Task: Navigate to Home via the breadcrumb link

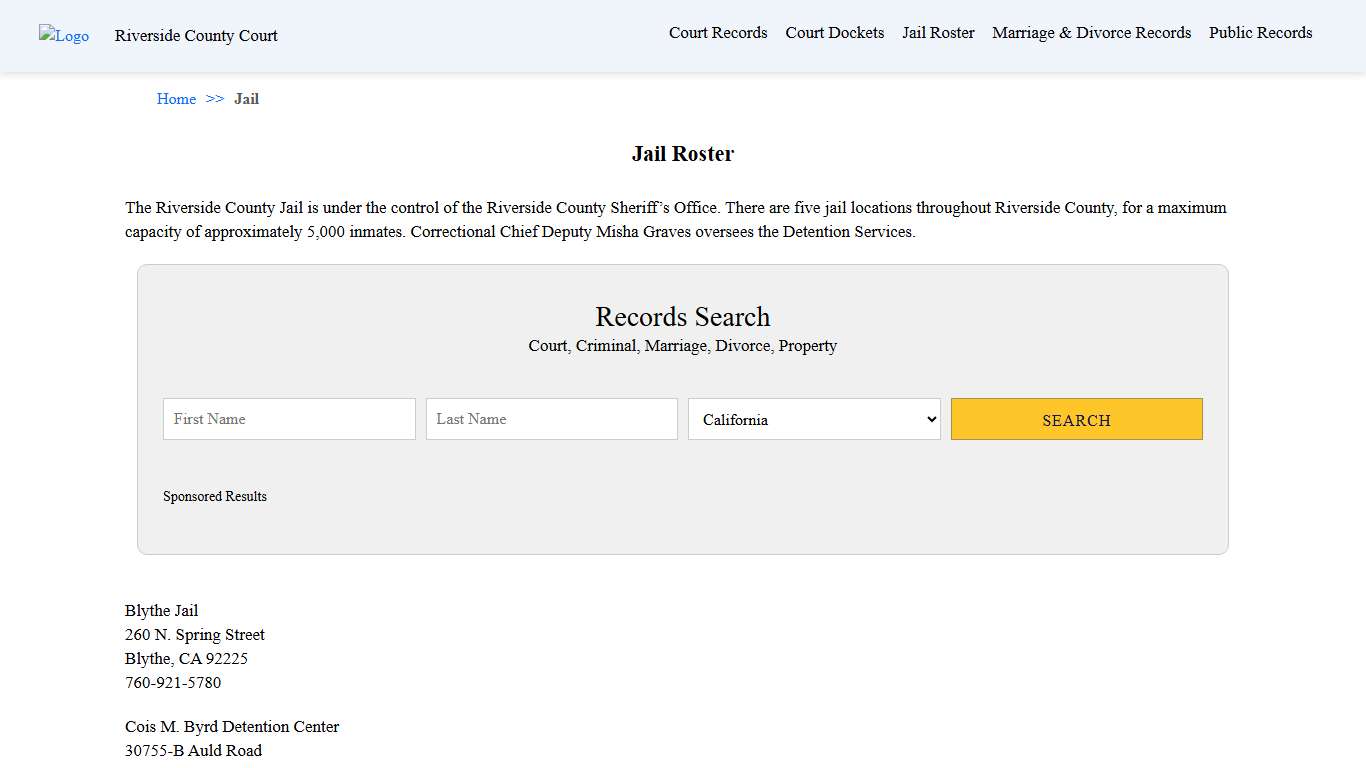Action: pyautogui.click(x=176, y=98)
